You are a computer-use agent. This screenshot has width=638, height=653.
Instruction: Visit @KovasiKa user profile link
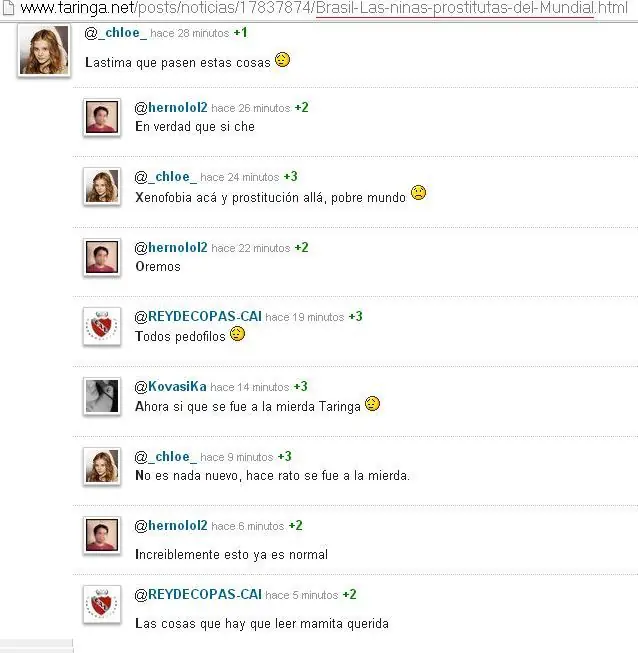pos(170,387)
